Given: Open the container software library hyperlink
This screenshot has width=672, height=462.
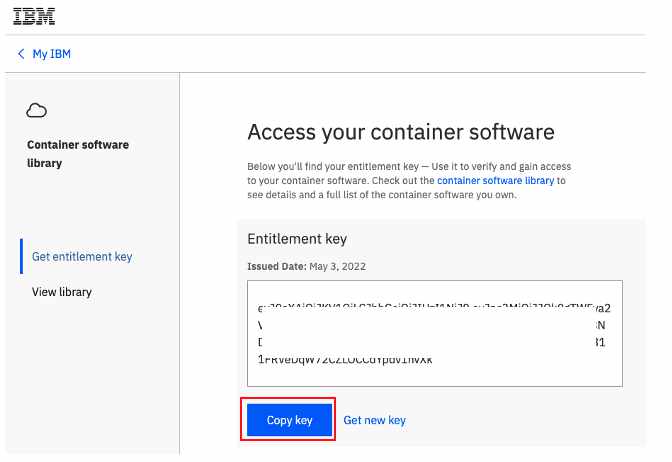Looking at the screenshot, I should (495, 180).
